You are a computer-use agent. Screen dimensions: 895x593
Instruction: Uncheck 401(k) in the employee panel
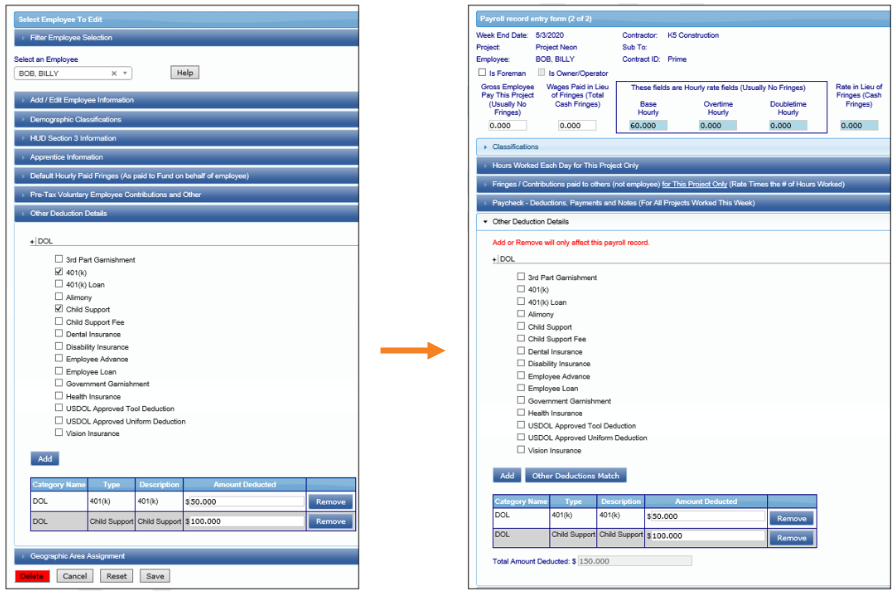tap(59, 272)
